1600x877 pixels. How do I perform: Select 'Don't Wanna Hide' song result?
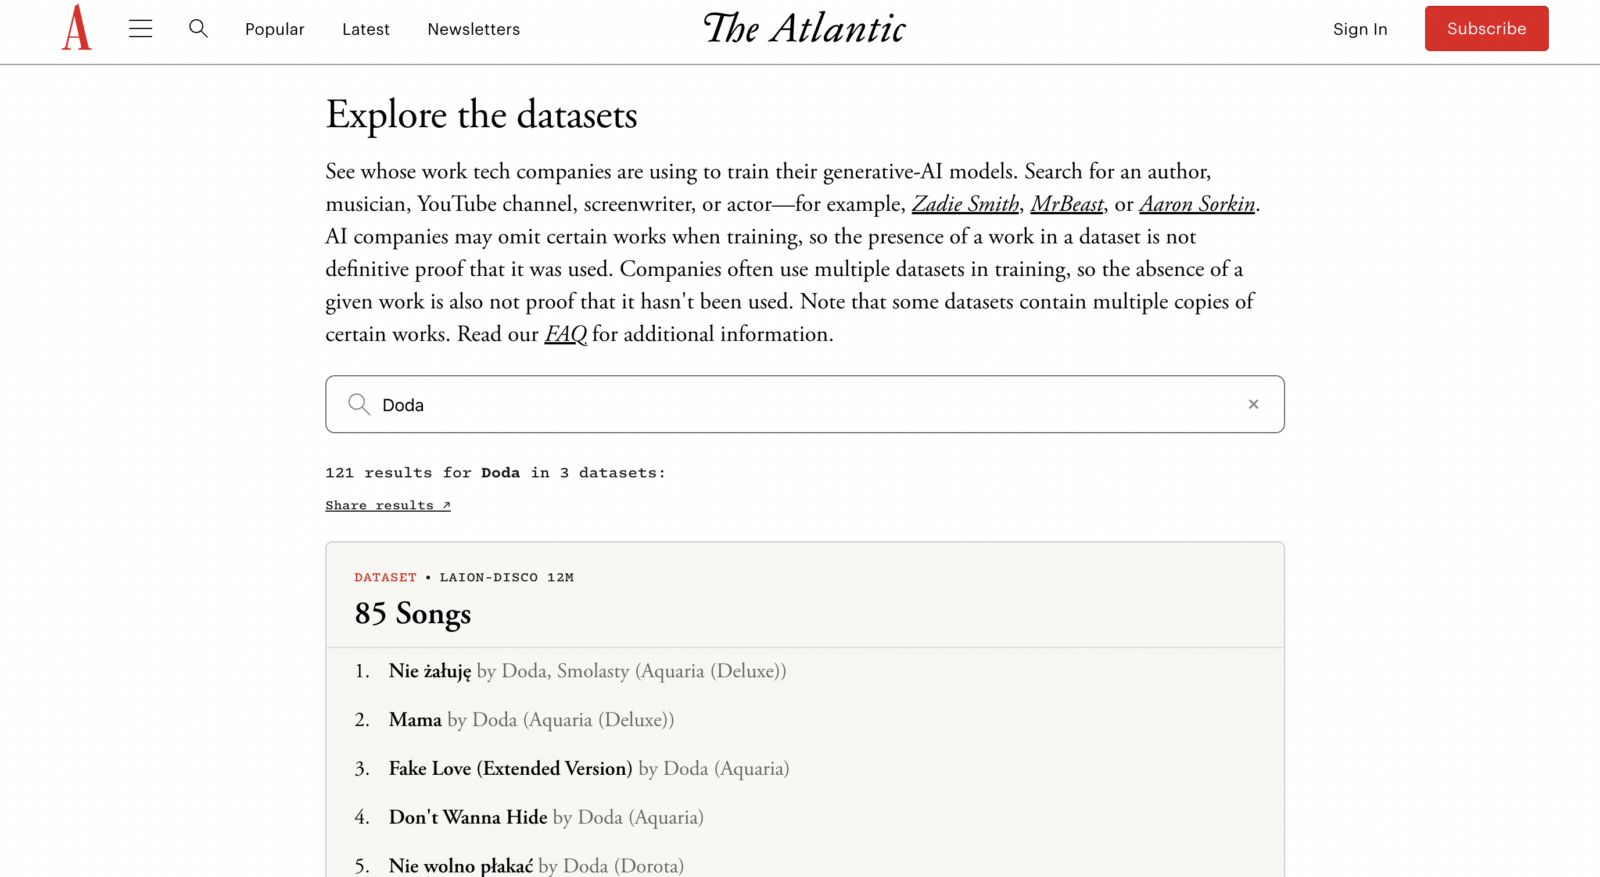coord(468,817)
